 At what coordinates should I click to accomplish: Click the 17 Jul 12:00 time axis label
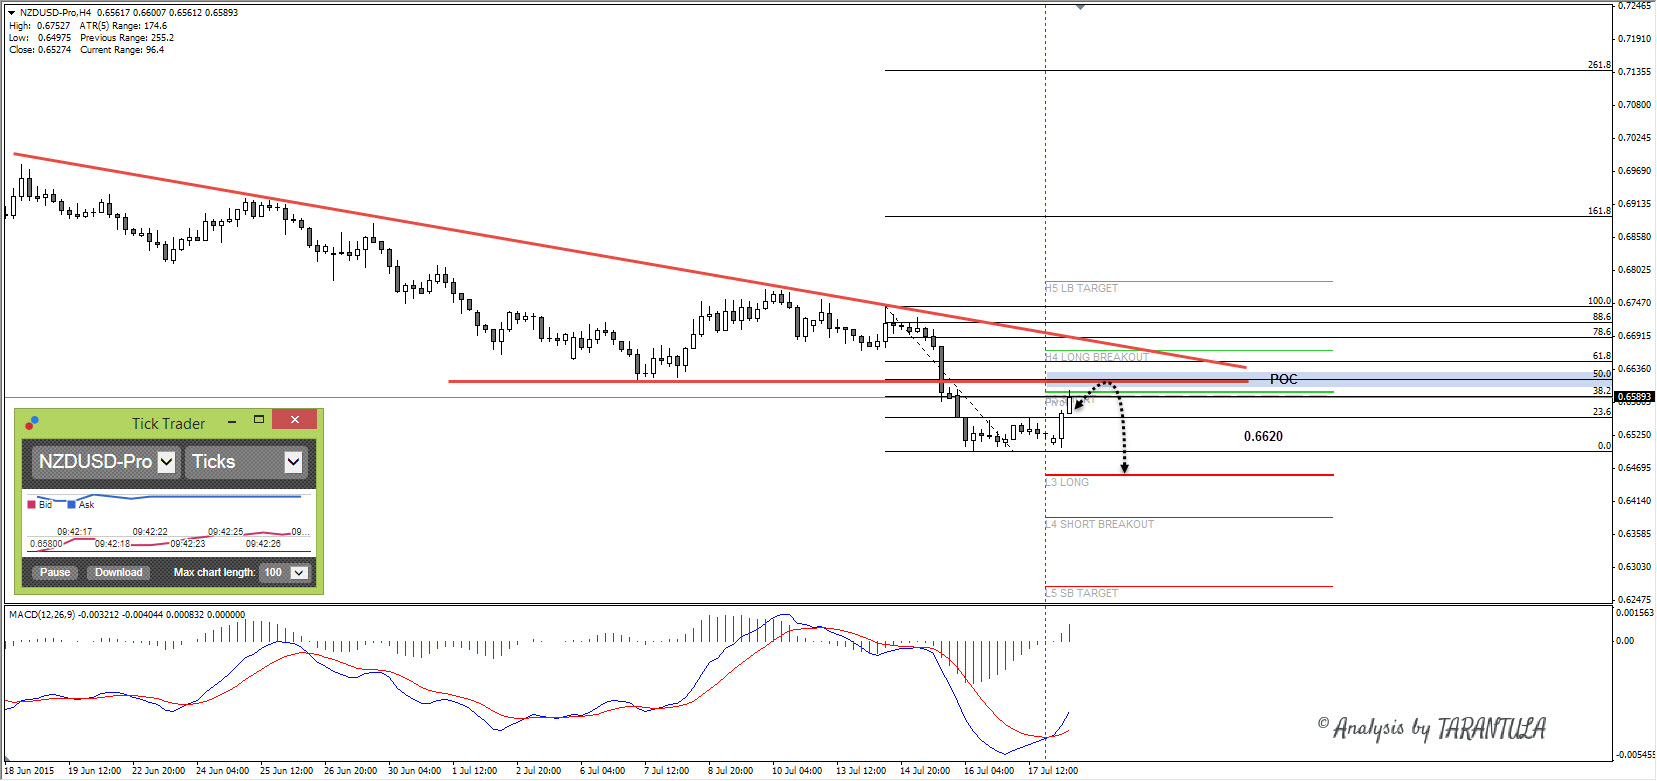(x=1053, y=771)
